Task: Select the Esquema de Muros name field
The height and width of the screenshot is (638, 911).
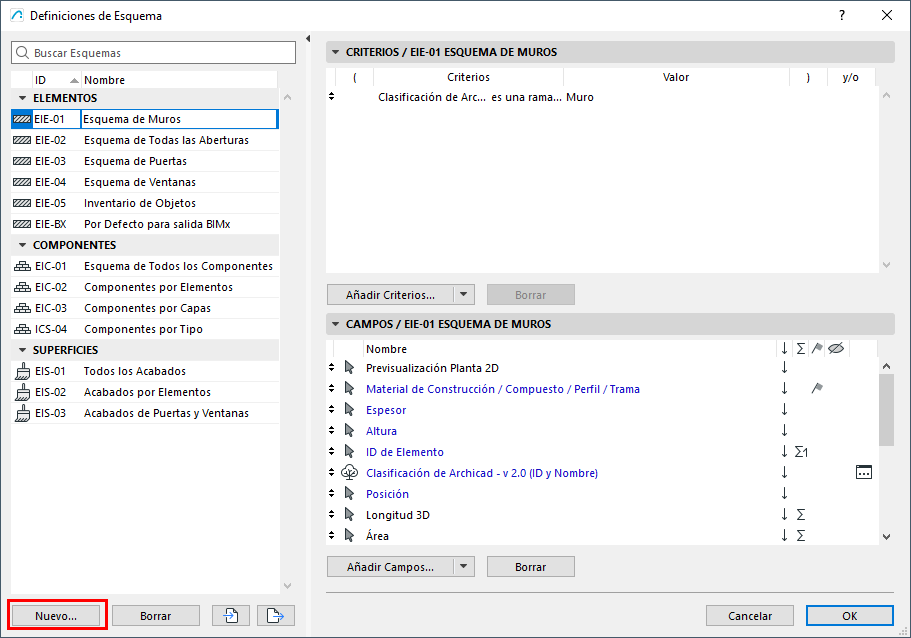Action: (x=179, y=119)
